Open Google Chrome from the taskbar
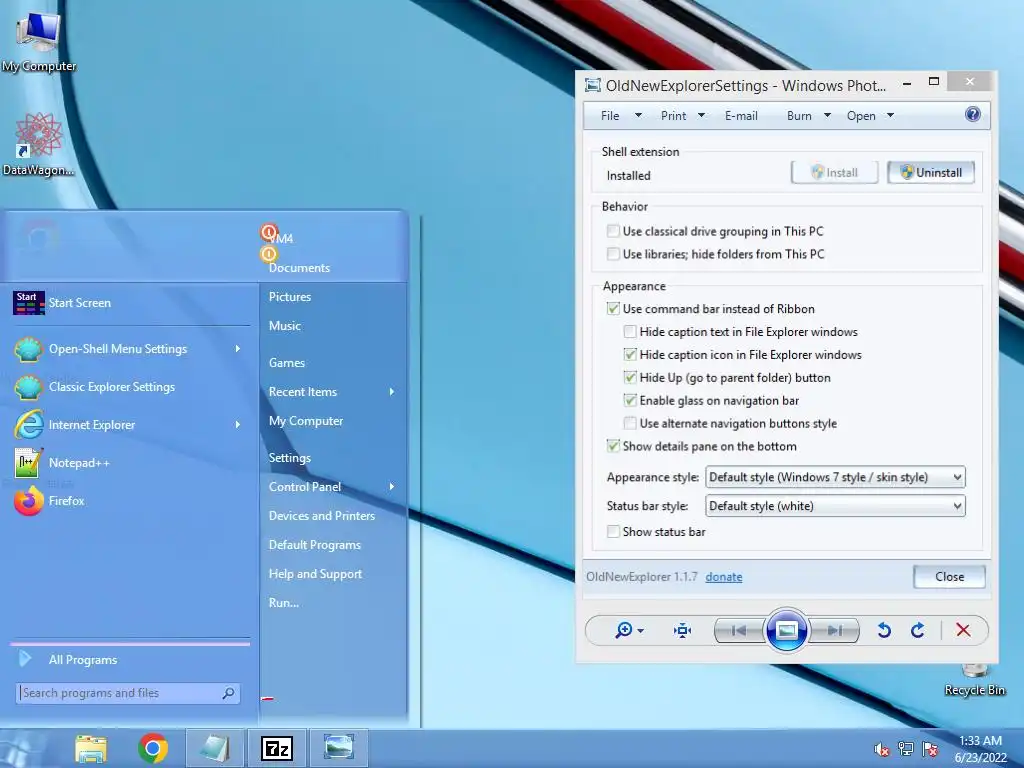 point(153,748)
